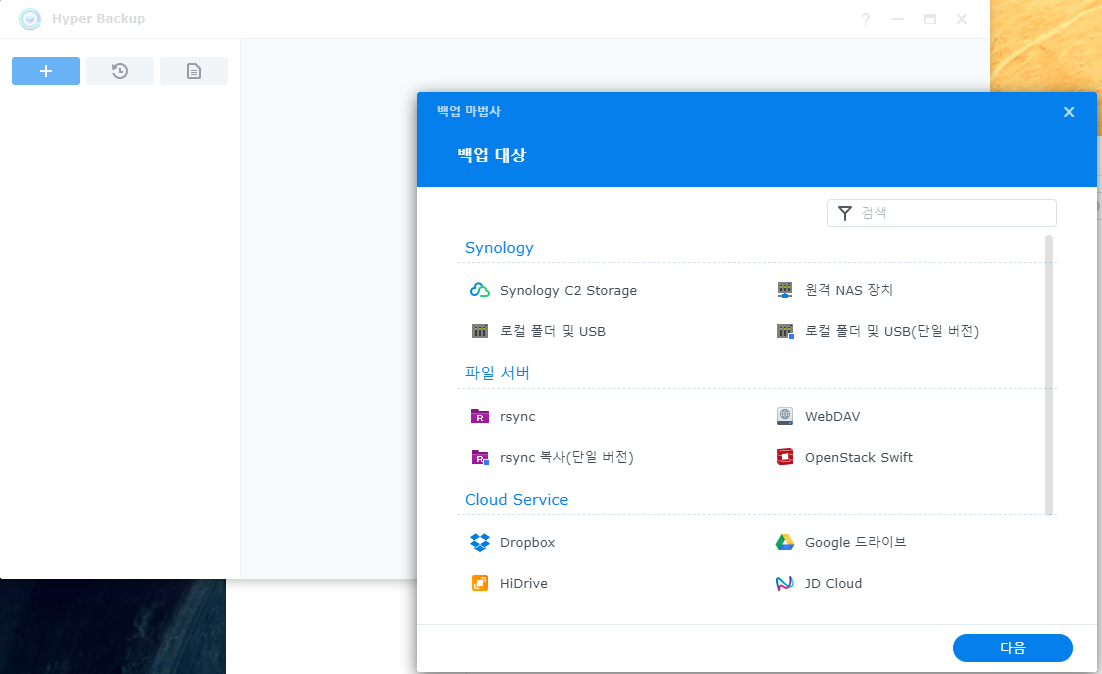Image resolution: width=1102 pixels, height=674 pixels.
Task: Click the Hyper Backup app logo
Action: [x=30, y=19]
